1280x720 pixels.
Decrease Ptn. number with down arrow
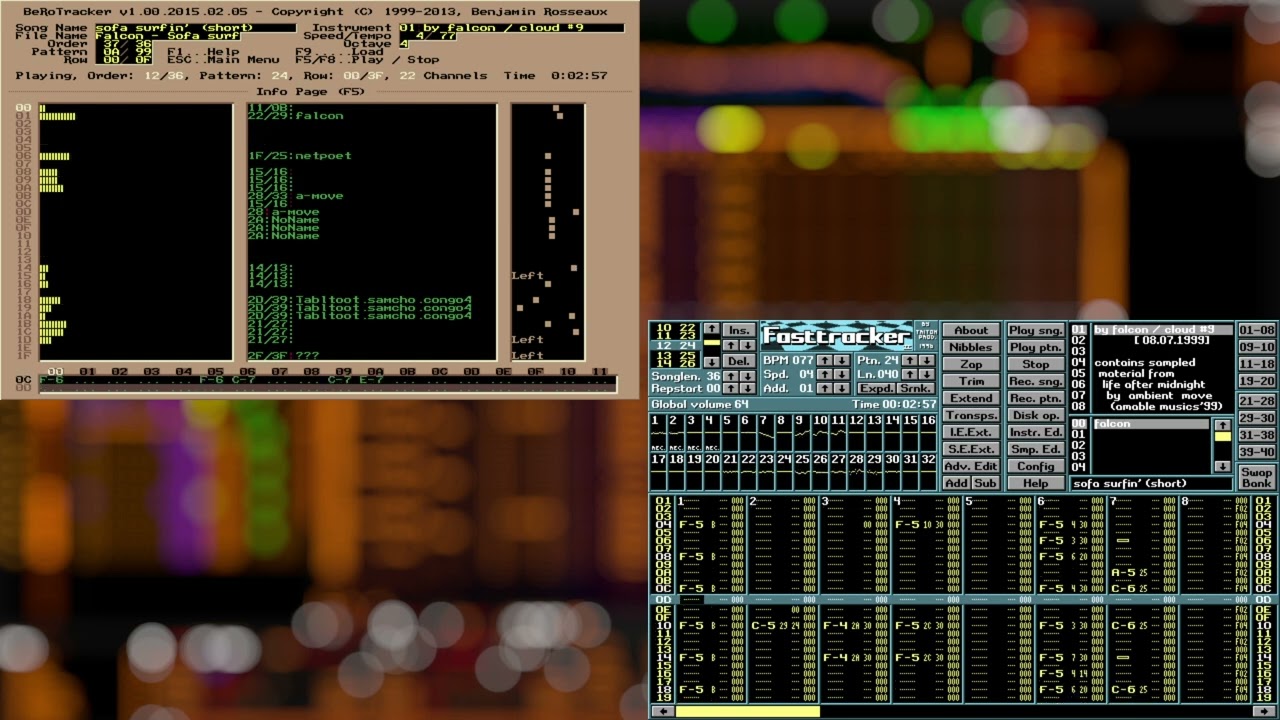coord(927,361)
